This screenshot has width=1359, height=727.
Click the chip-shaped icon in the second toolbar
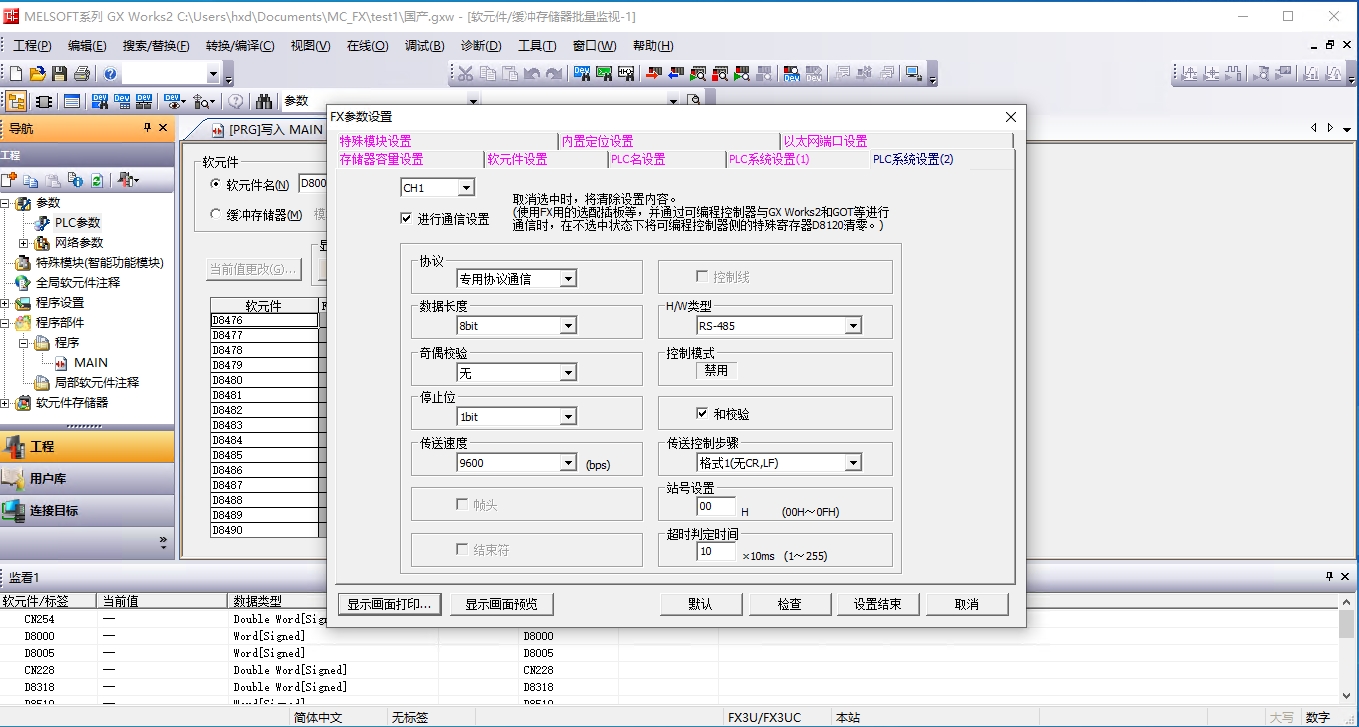(44, 101)
